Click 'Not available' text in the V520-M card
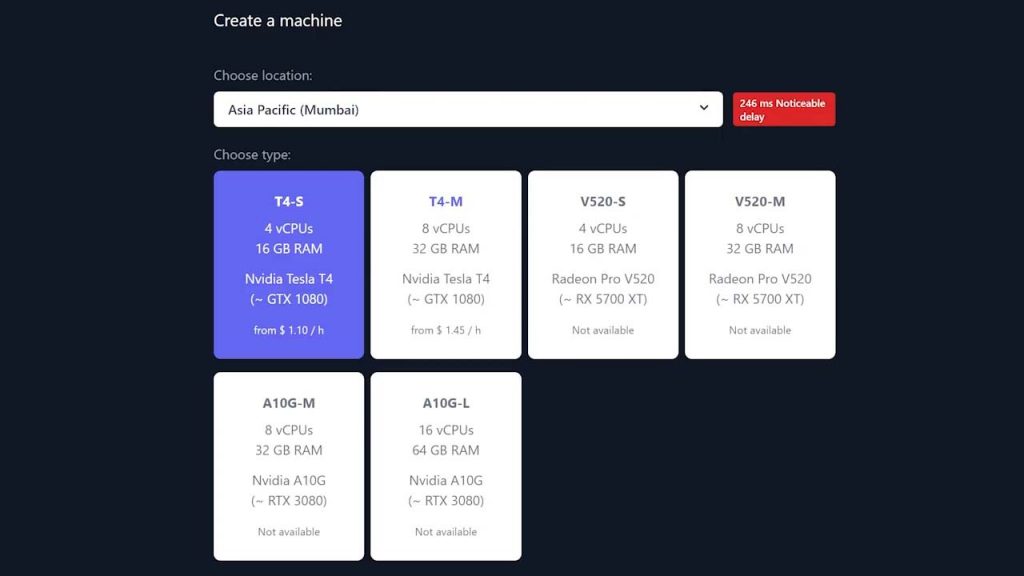Screen dimensions: 1024x576 [760, 330]
